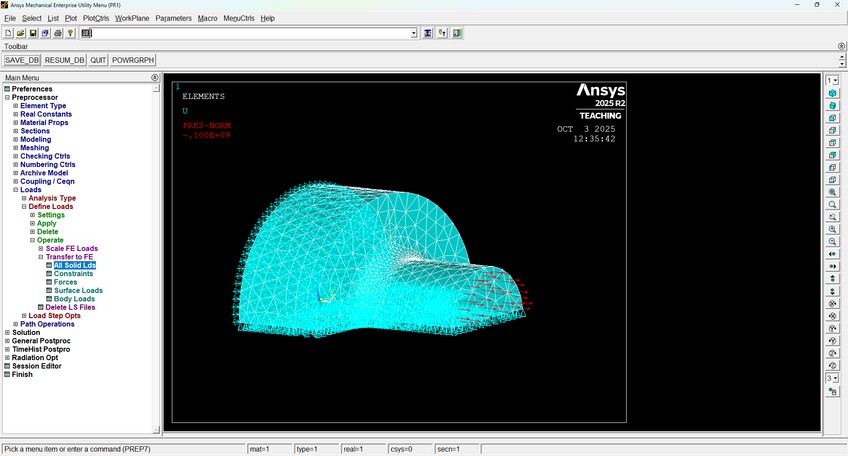848x456 pixels.
Task: Collapse the Main Menu panel
Action: pyautogui.click(x=155, y=77)
